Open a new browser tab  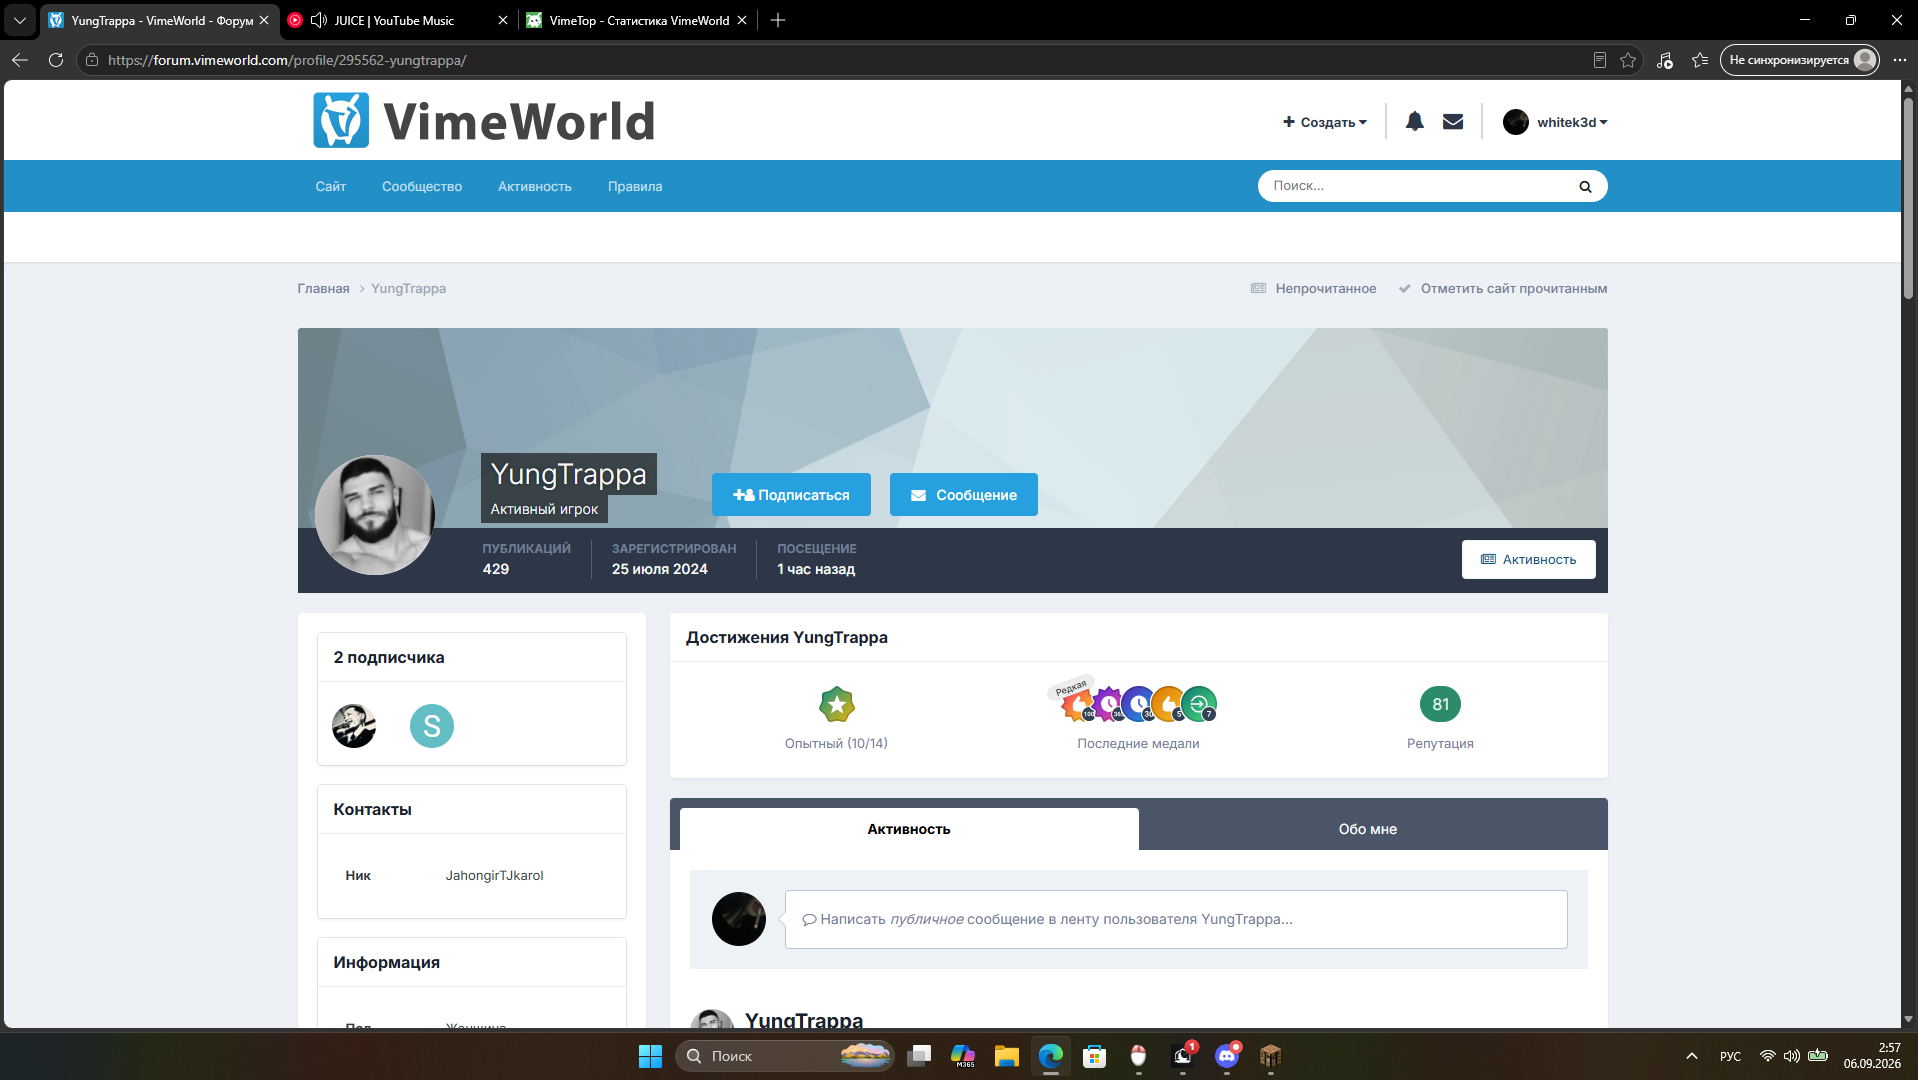click(778, 20)
